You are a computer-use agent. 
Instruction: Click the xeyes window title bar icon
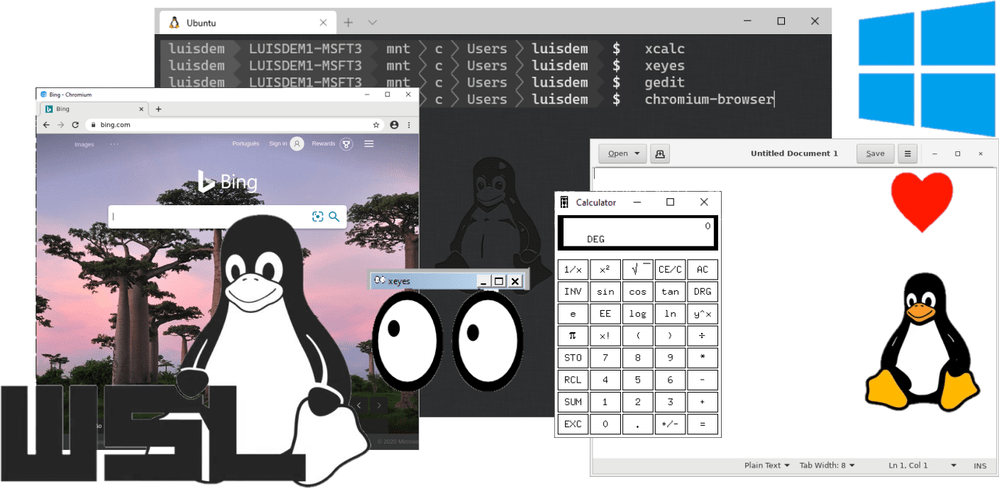coord(379,280)
